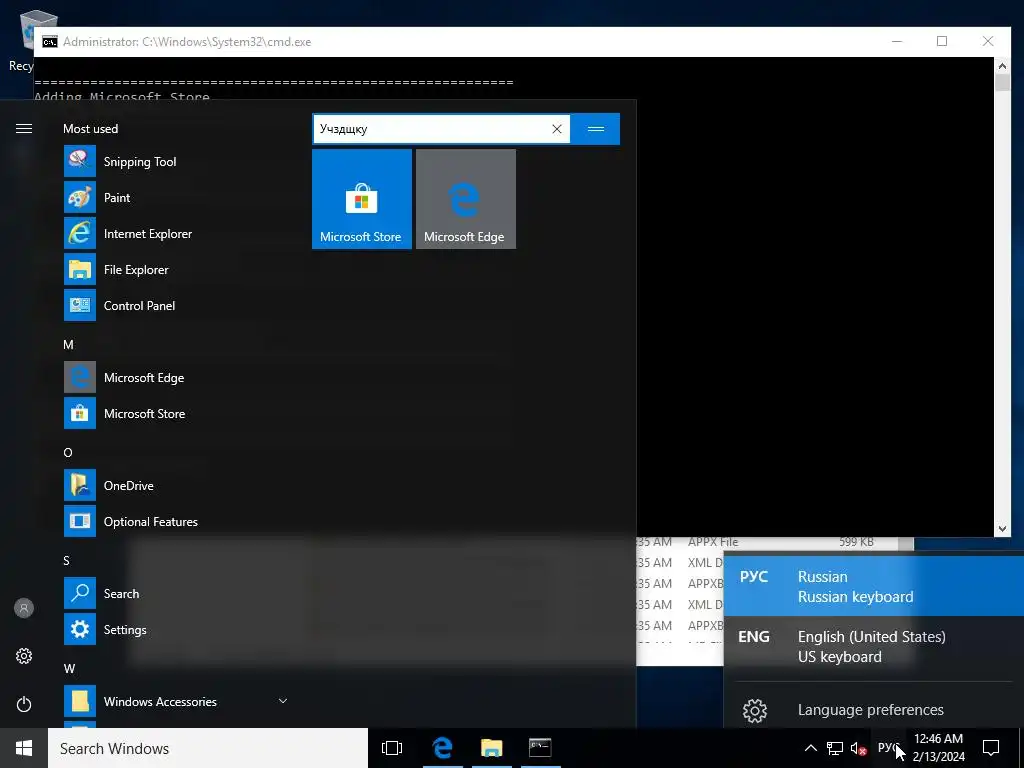Click the Microsoft Edge pinned tile
Image resolution: width=1024 pixels, height=768 pixels.
coord(466,199)
